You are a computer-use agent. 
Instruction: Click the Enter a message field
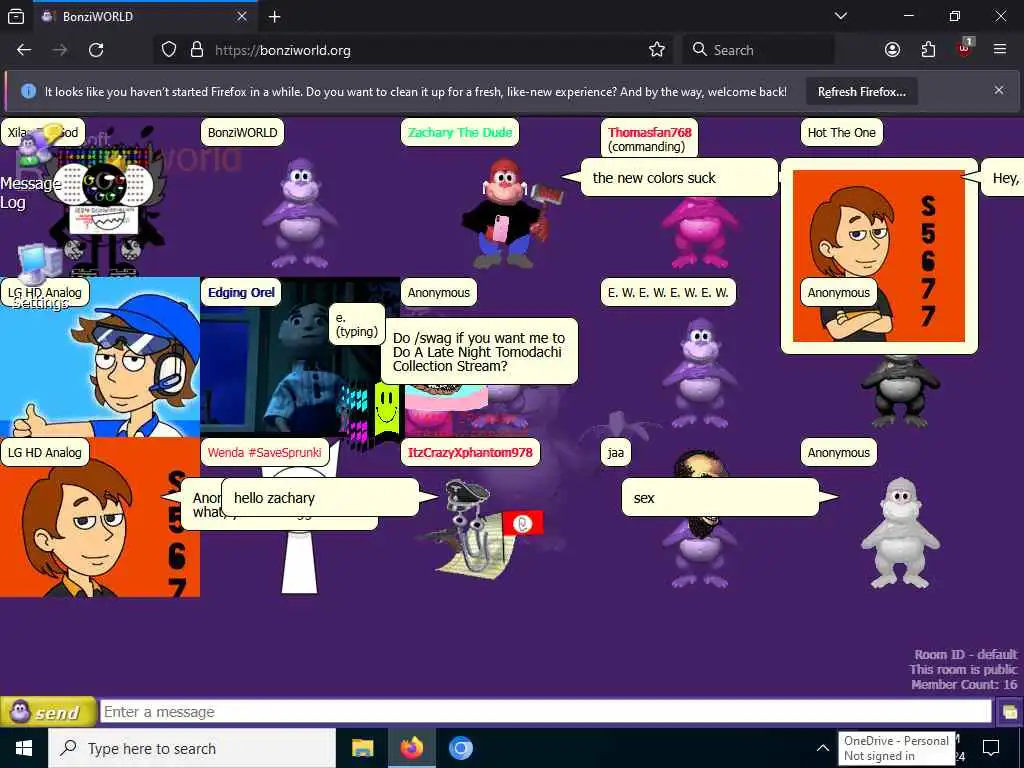coord(546,712)
